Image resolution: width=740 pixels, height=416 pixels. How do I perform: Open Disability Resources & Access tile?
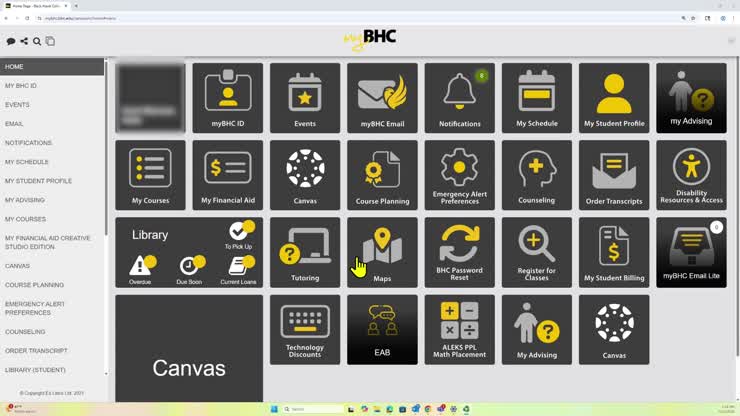(x=691, y=175)
